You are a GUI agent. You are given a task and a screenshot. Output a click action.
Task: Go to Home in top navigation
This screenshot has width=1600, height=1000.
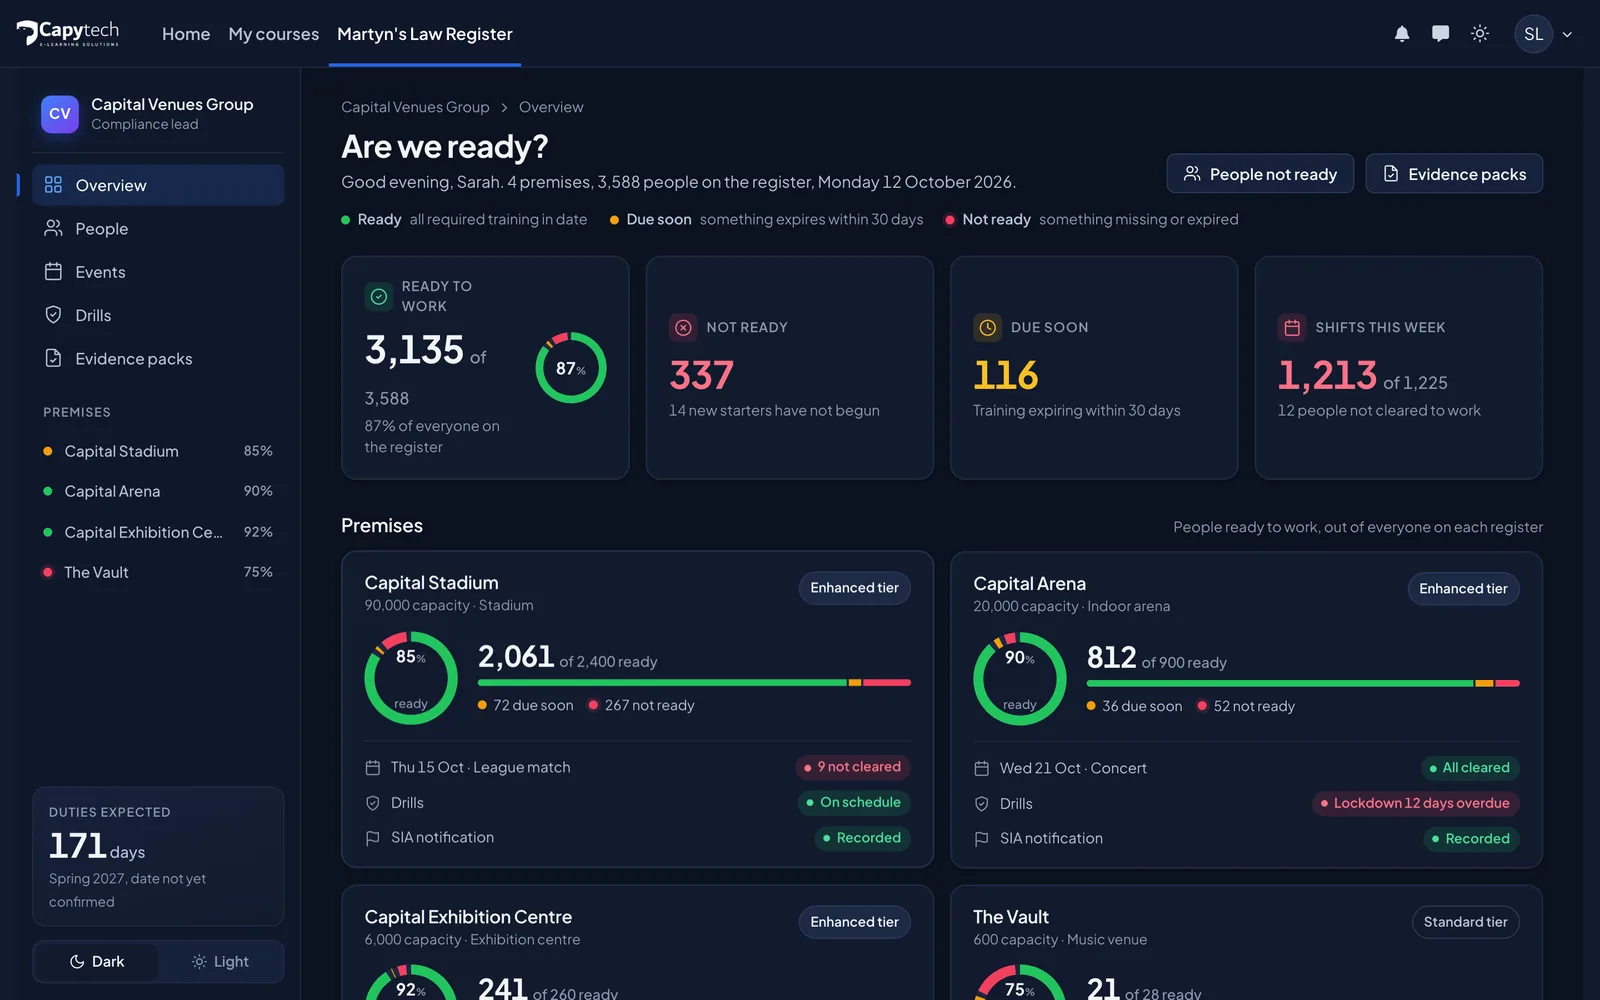click(186, 34)
